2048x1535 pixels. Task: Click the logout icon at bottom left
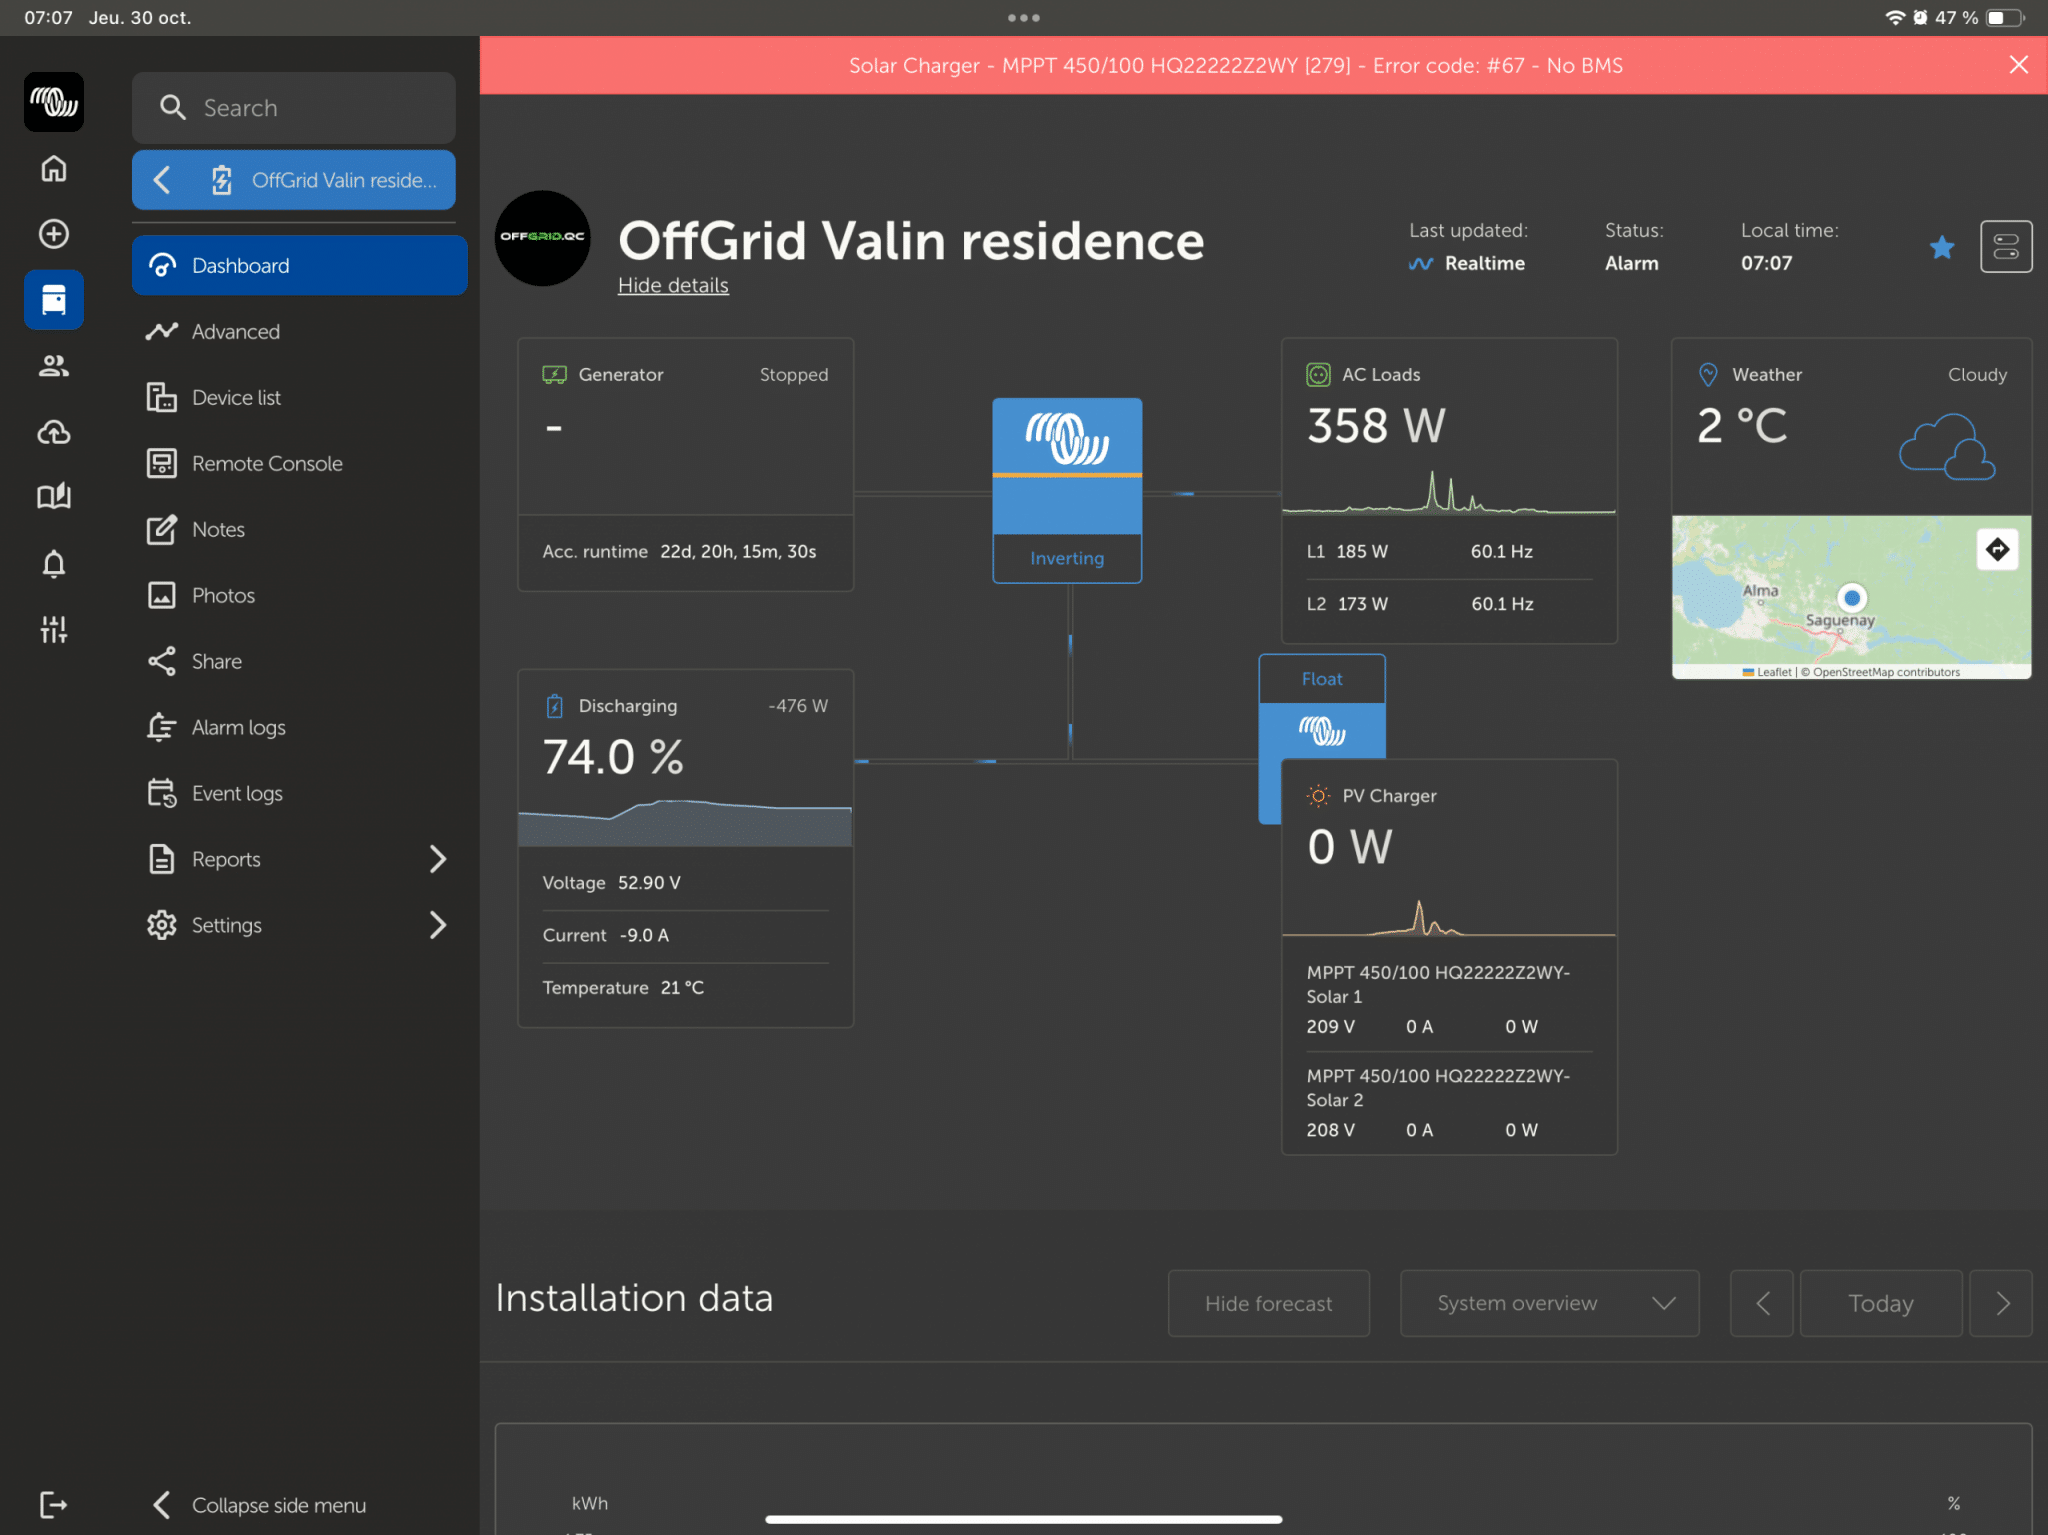54,1504
